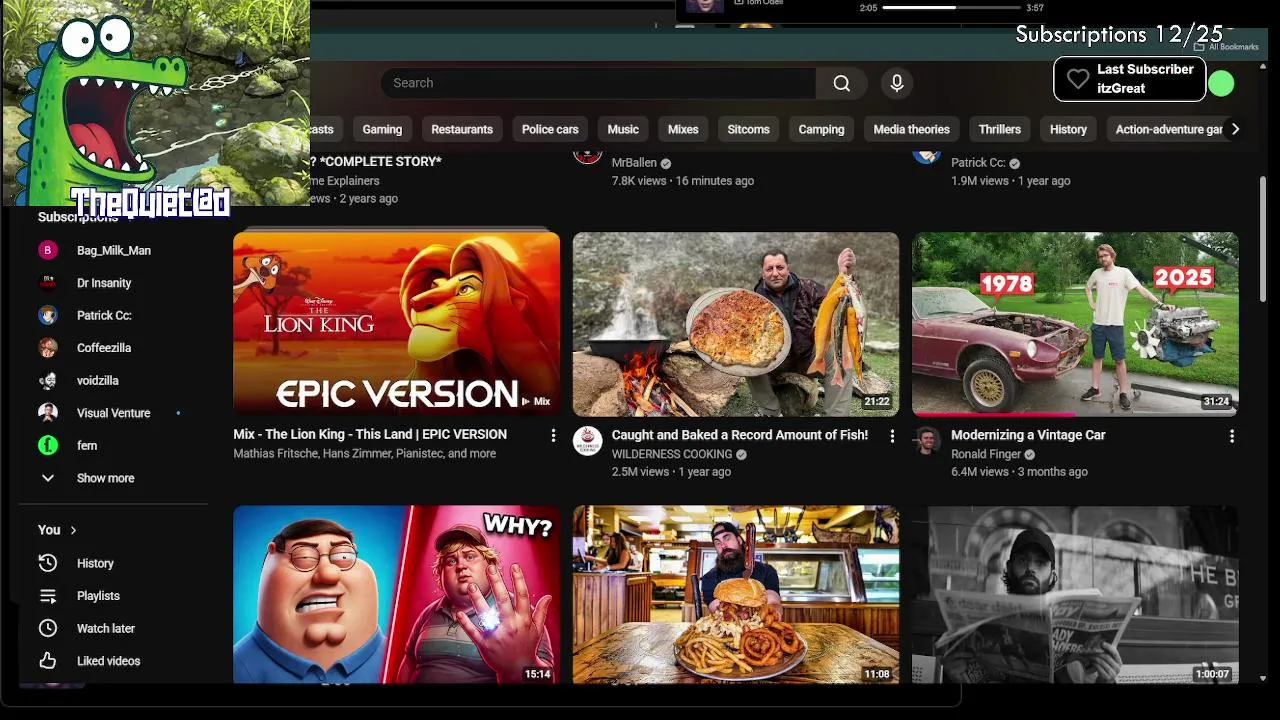Play the Peter Griffin WHY? thumbnail
This screenshot has height=720, width=1280.
point(397,595)
